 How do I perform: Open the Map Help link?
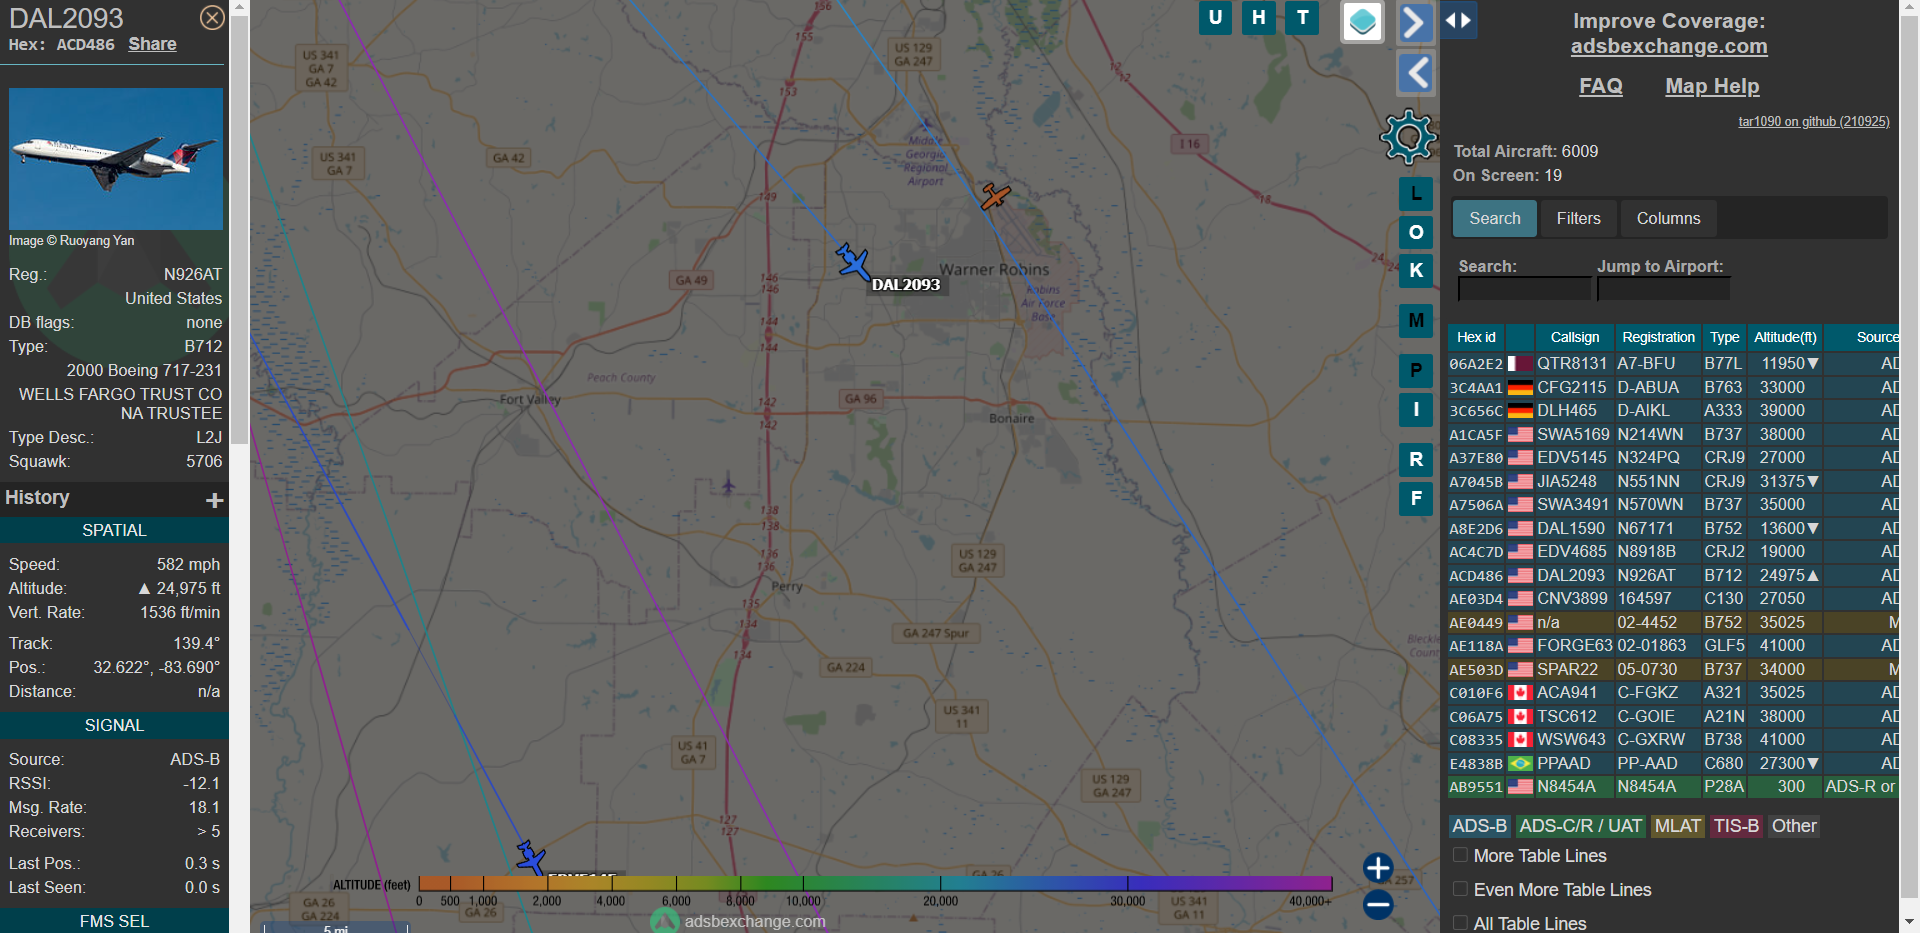click(1712, 86)
